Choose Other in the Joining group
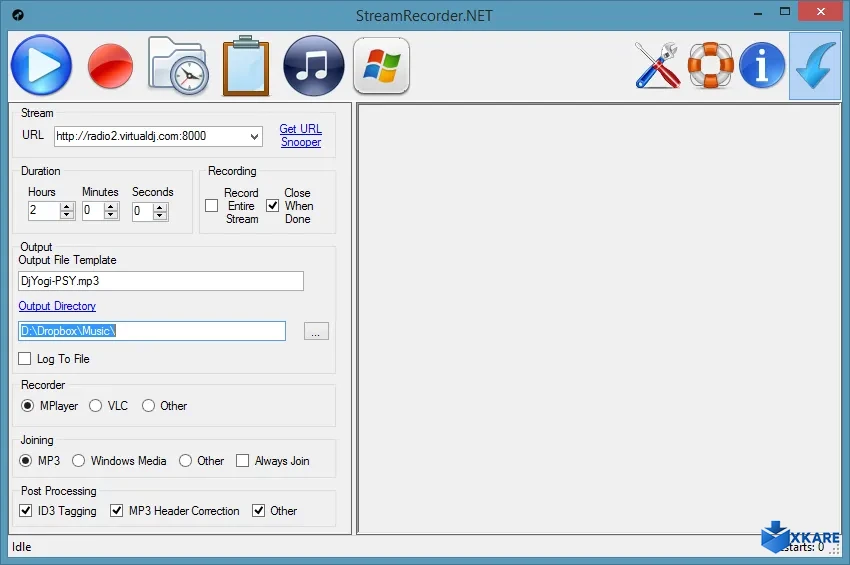 185,460
